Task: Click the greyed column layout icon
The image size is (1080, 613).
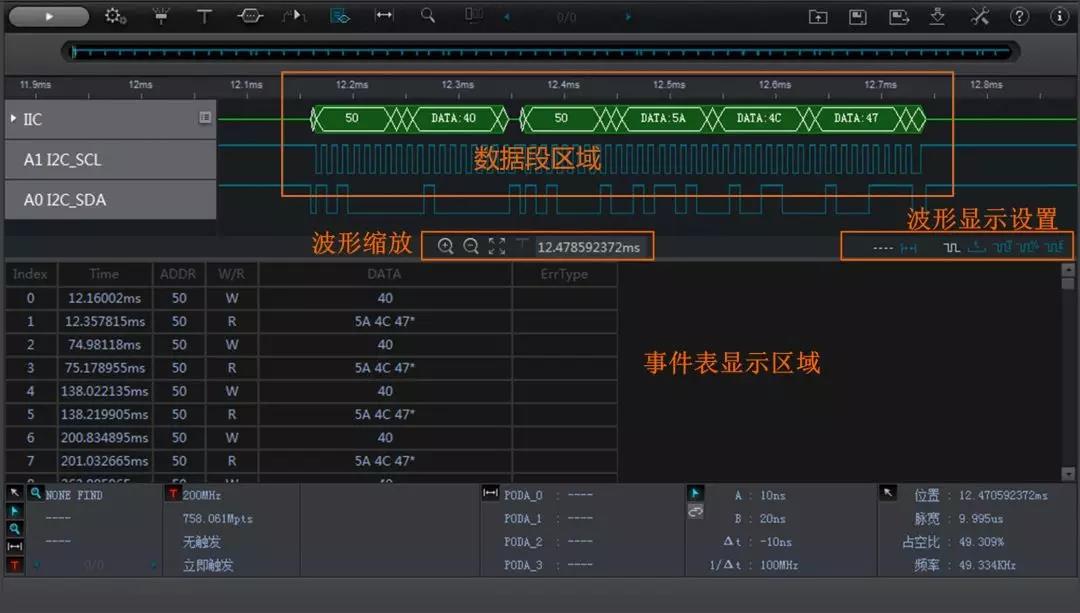Action: pos(474,15)
